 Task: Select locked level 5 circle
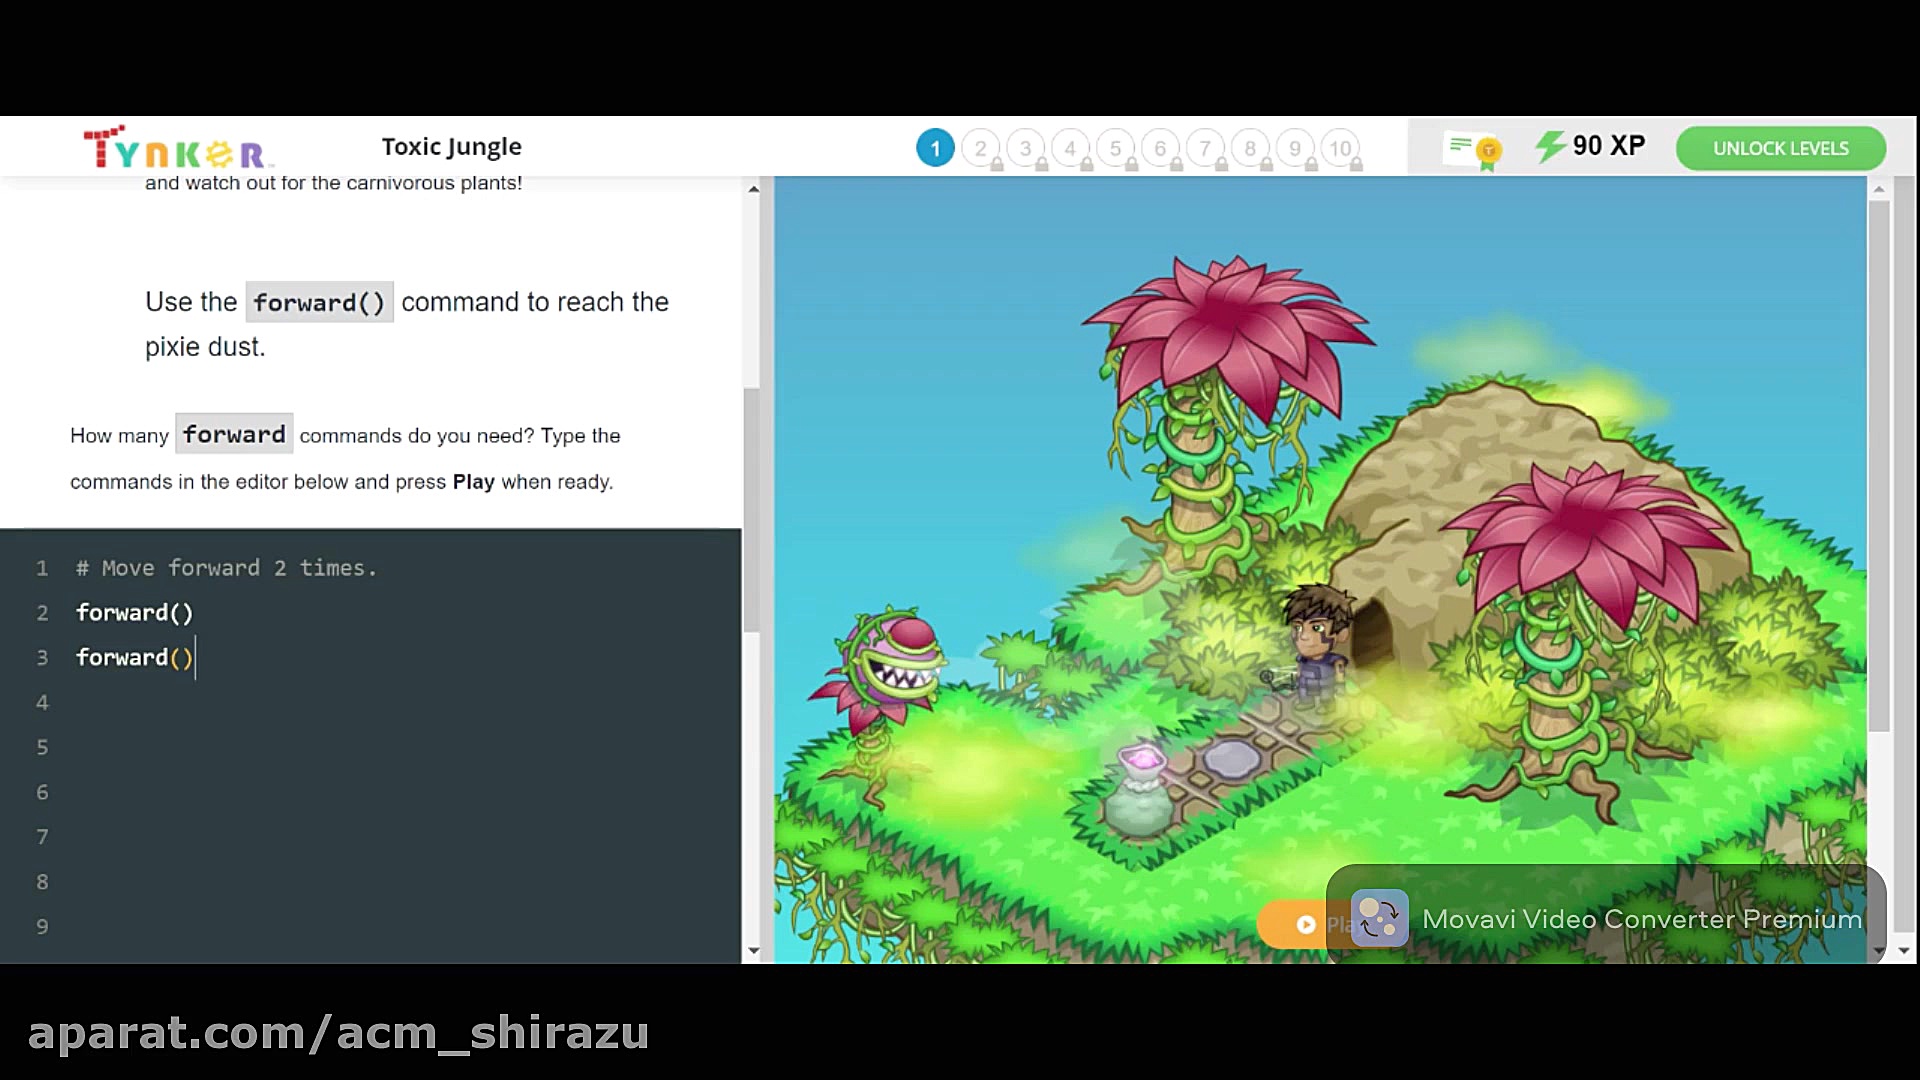(1115, 149)
